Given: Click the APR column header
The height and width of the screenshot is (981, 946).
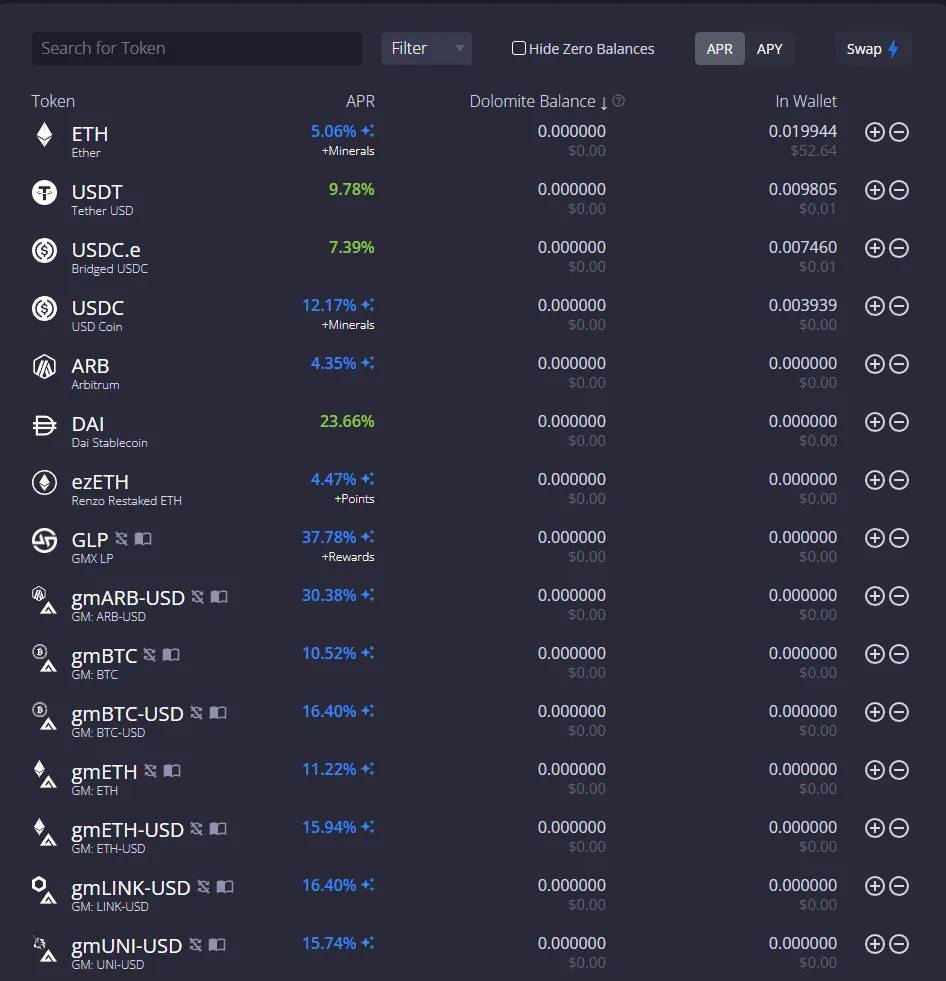Looking at the screenshot, I should point(360,101).
